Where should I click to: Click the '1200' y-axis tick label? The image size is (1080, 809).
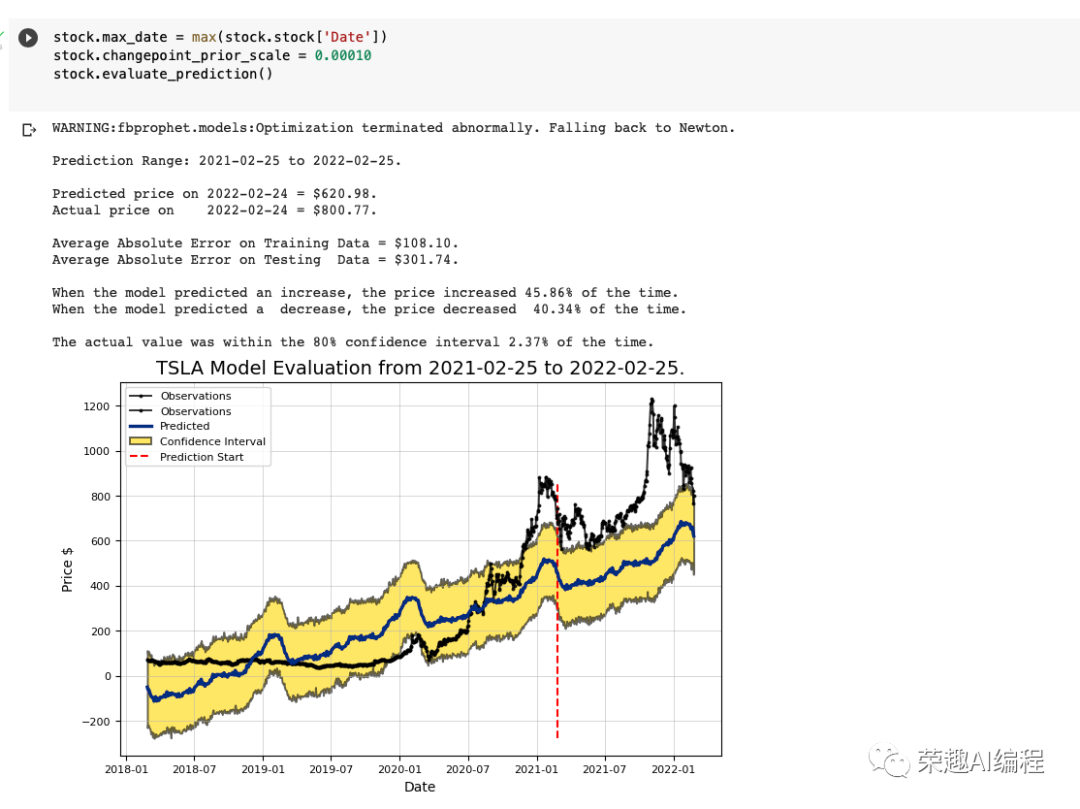point(96,406)
